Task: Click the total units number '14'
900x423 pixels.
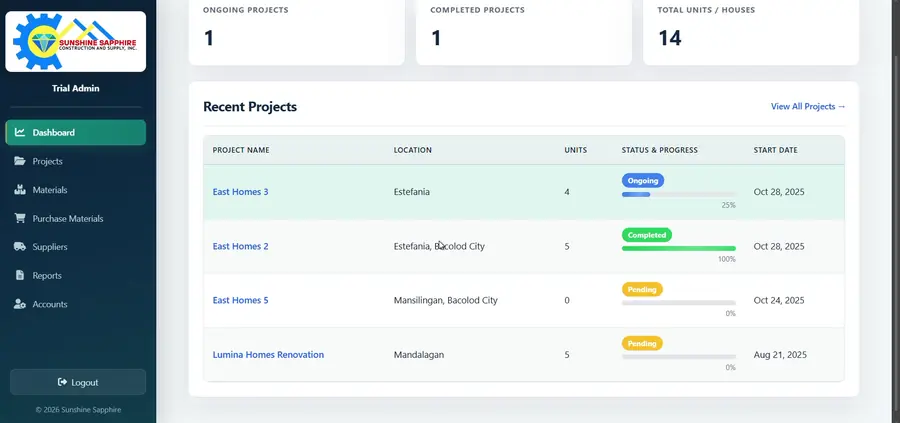Action: point(670,38)
